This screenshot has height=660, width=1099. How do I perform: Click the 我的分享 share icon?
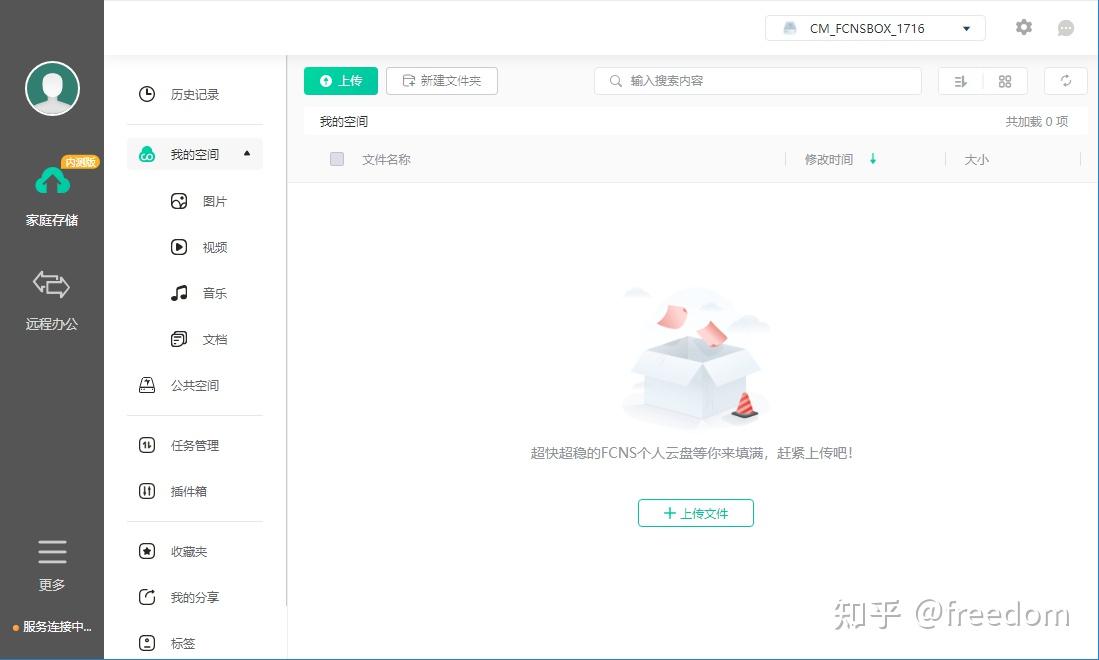(x=146, y=597)
